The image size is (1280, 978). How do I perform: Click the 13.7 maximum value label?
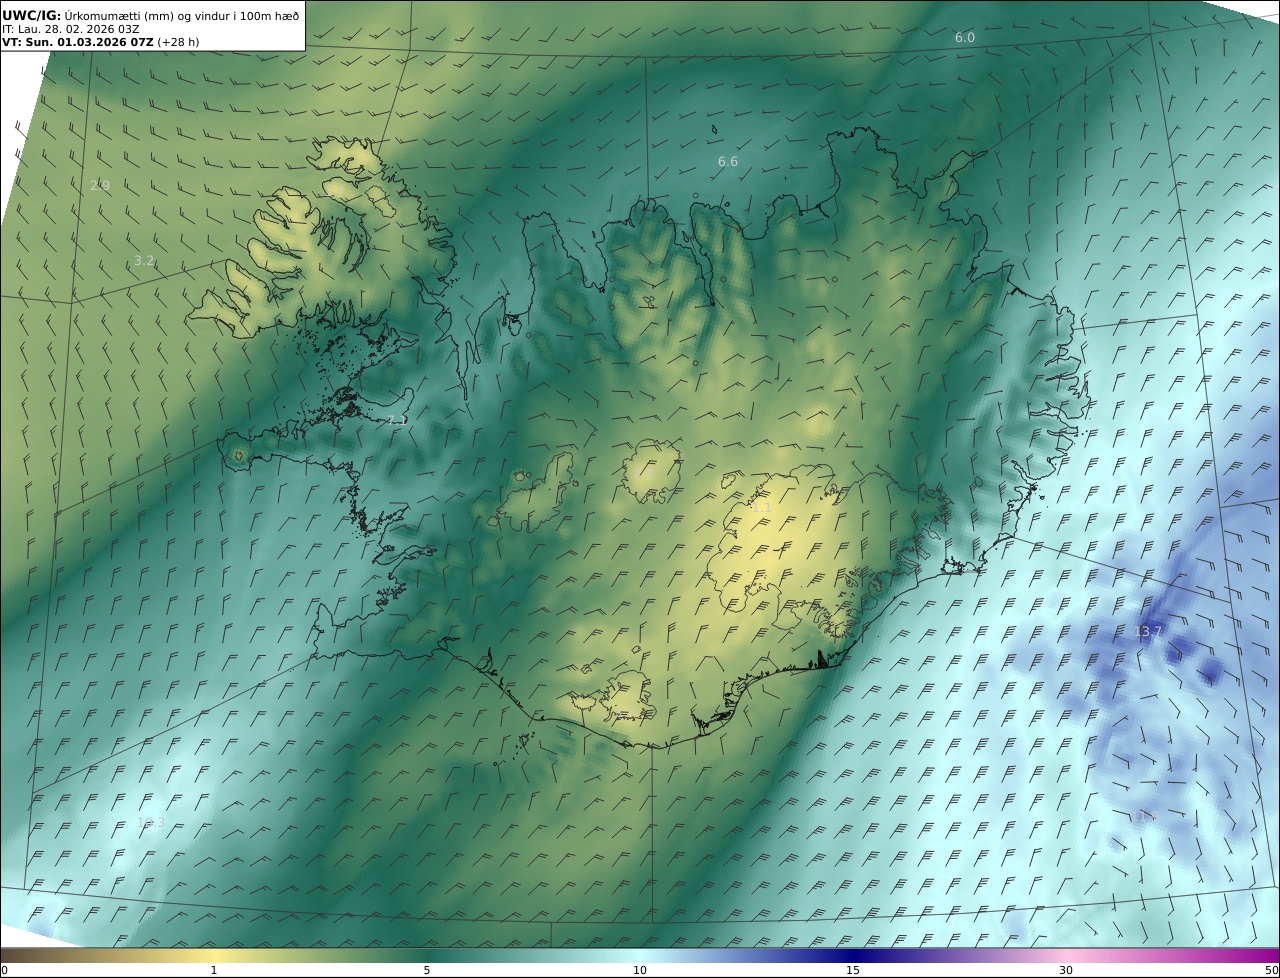pos(1149,631)
